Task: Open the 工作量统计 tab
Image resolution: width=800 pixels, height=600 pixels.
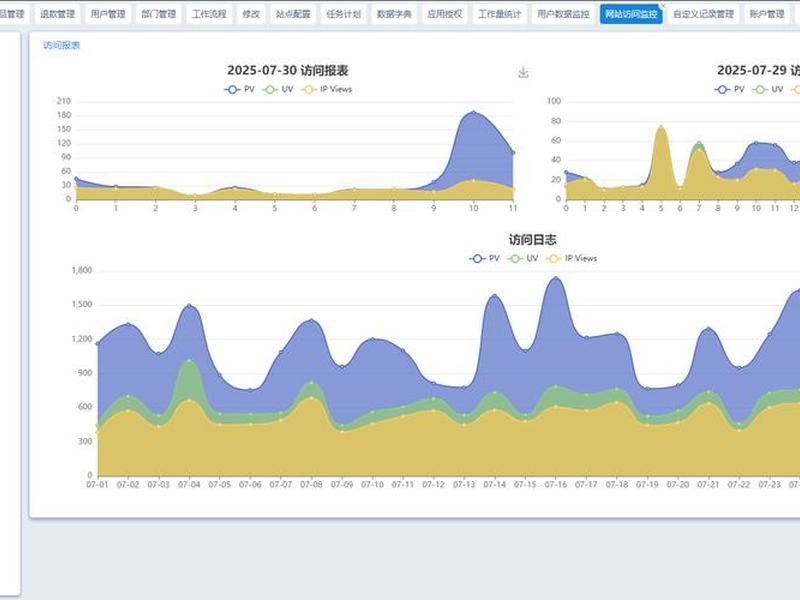Action: tap(499, 14)
